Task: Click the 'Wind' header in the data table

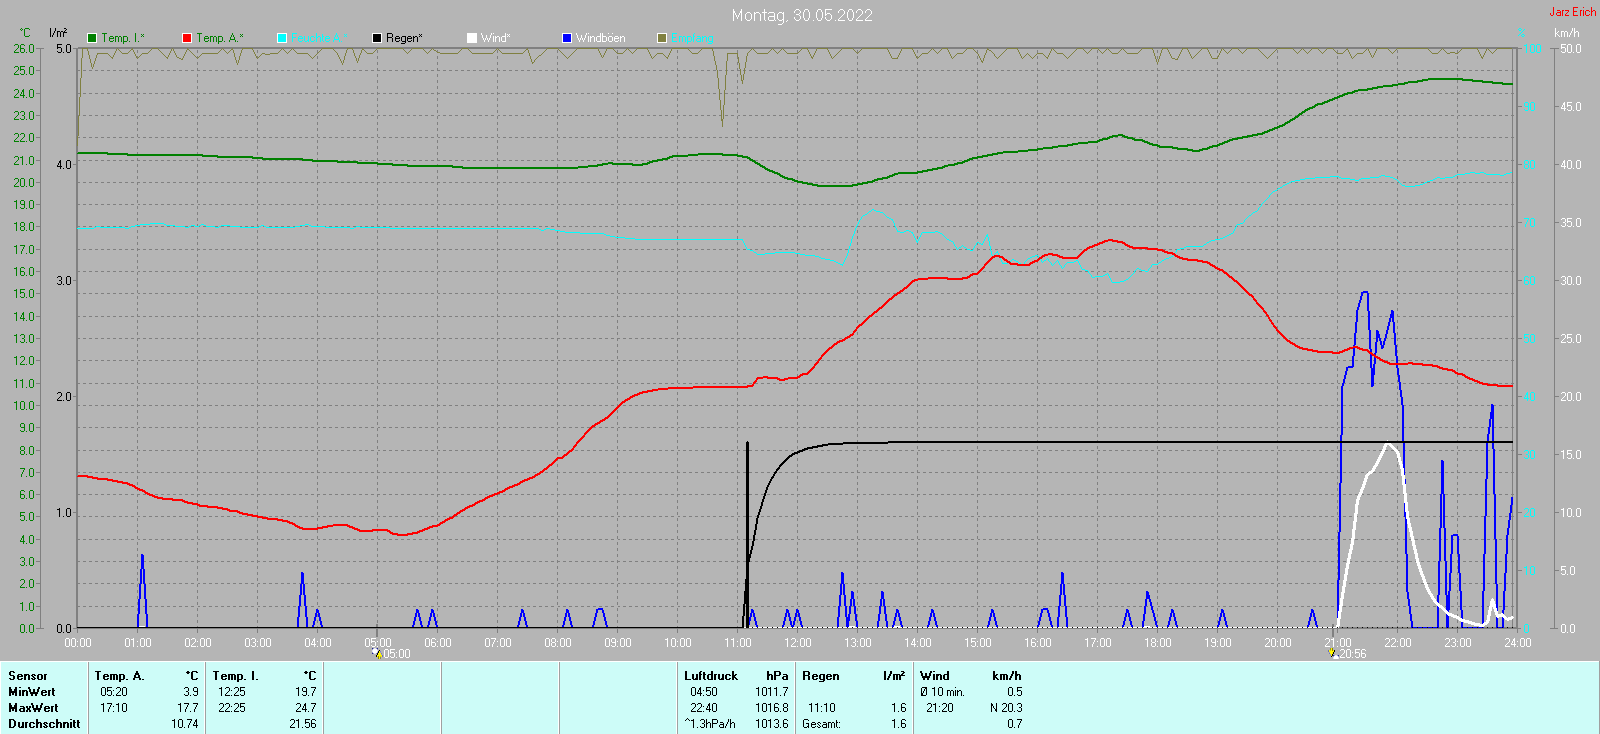Action: [x=935, y=676]
